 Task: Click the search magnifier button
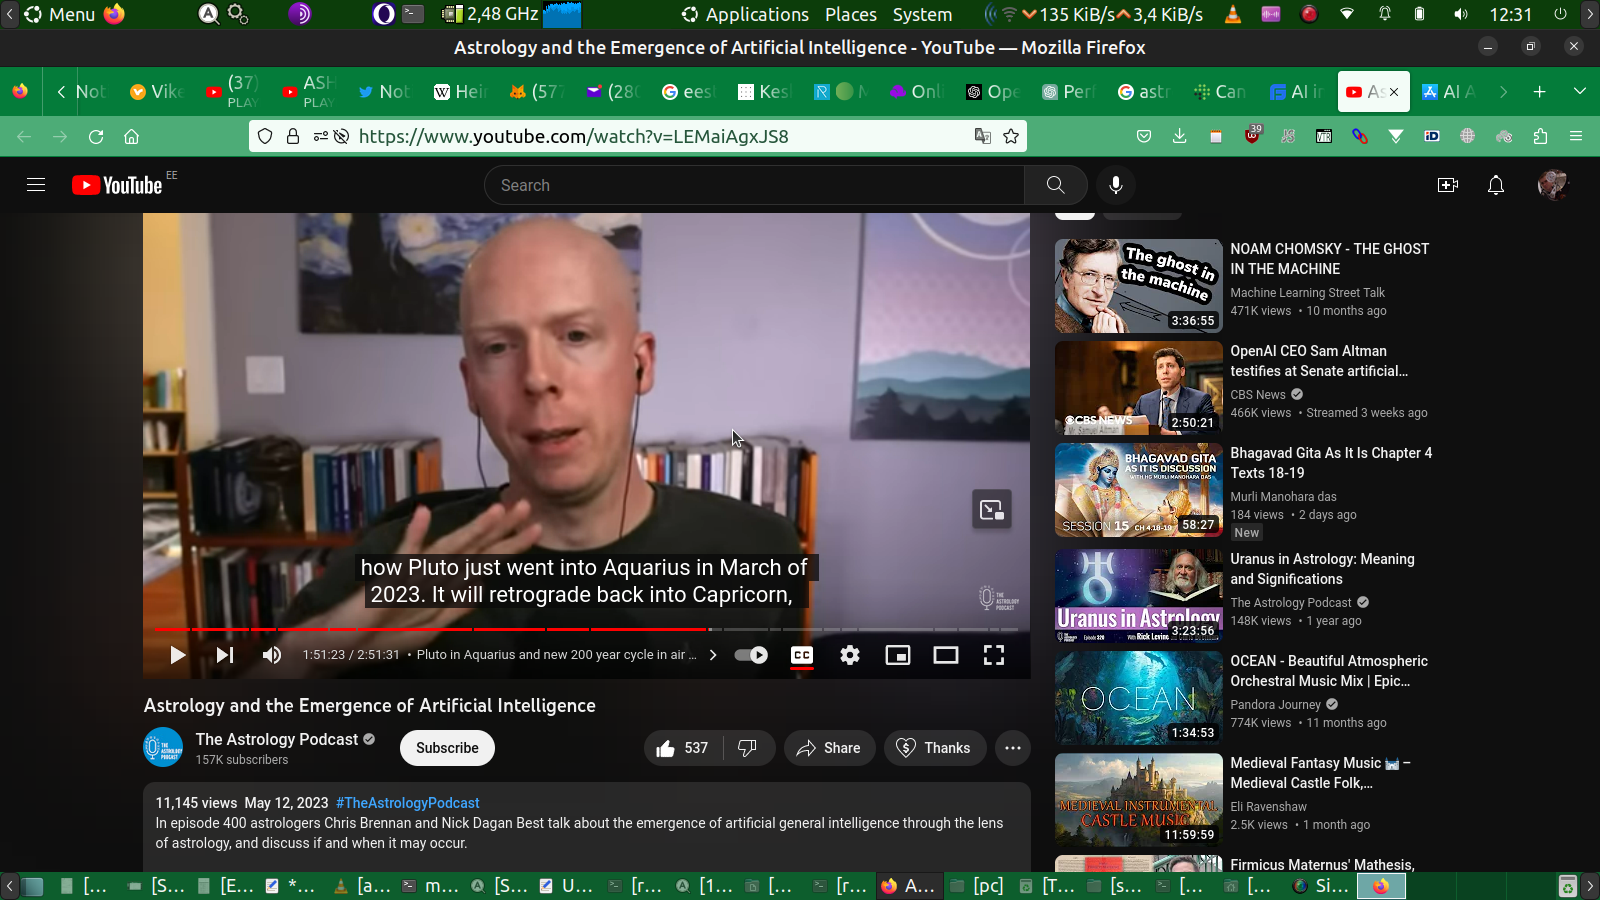[x=1055, y=185]
